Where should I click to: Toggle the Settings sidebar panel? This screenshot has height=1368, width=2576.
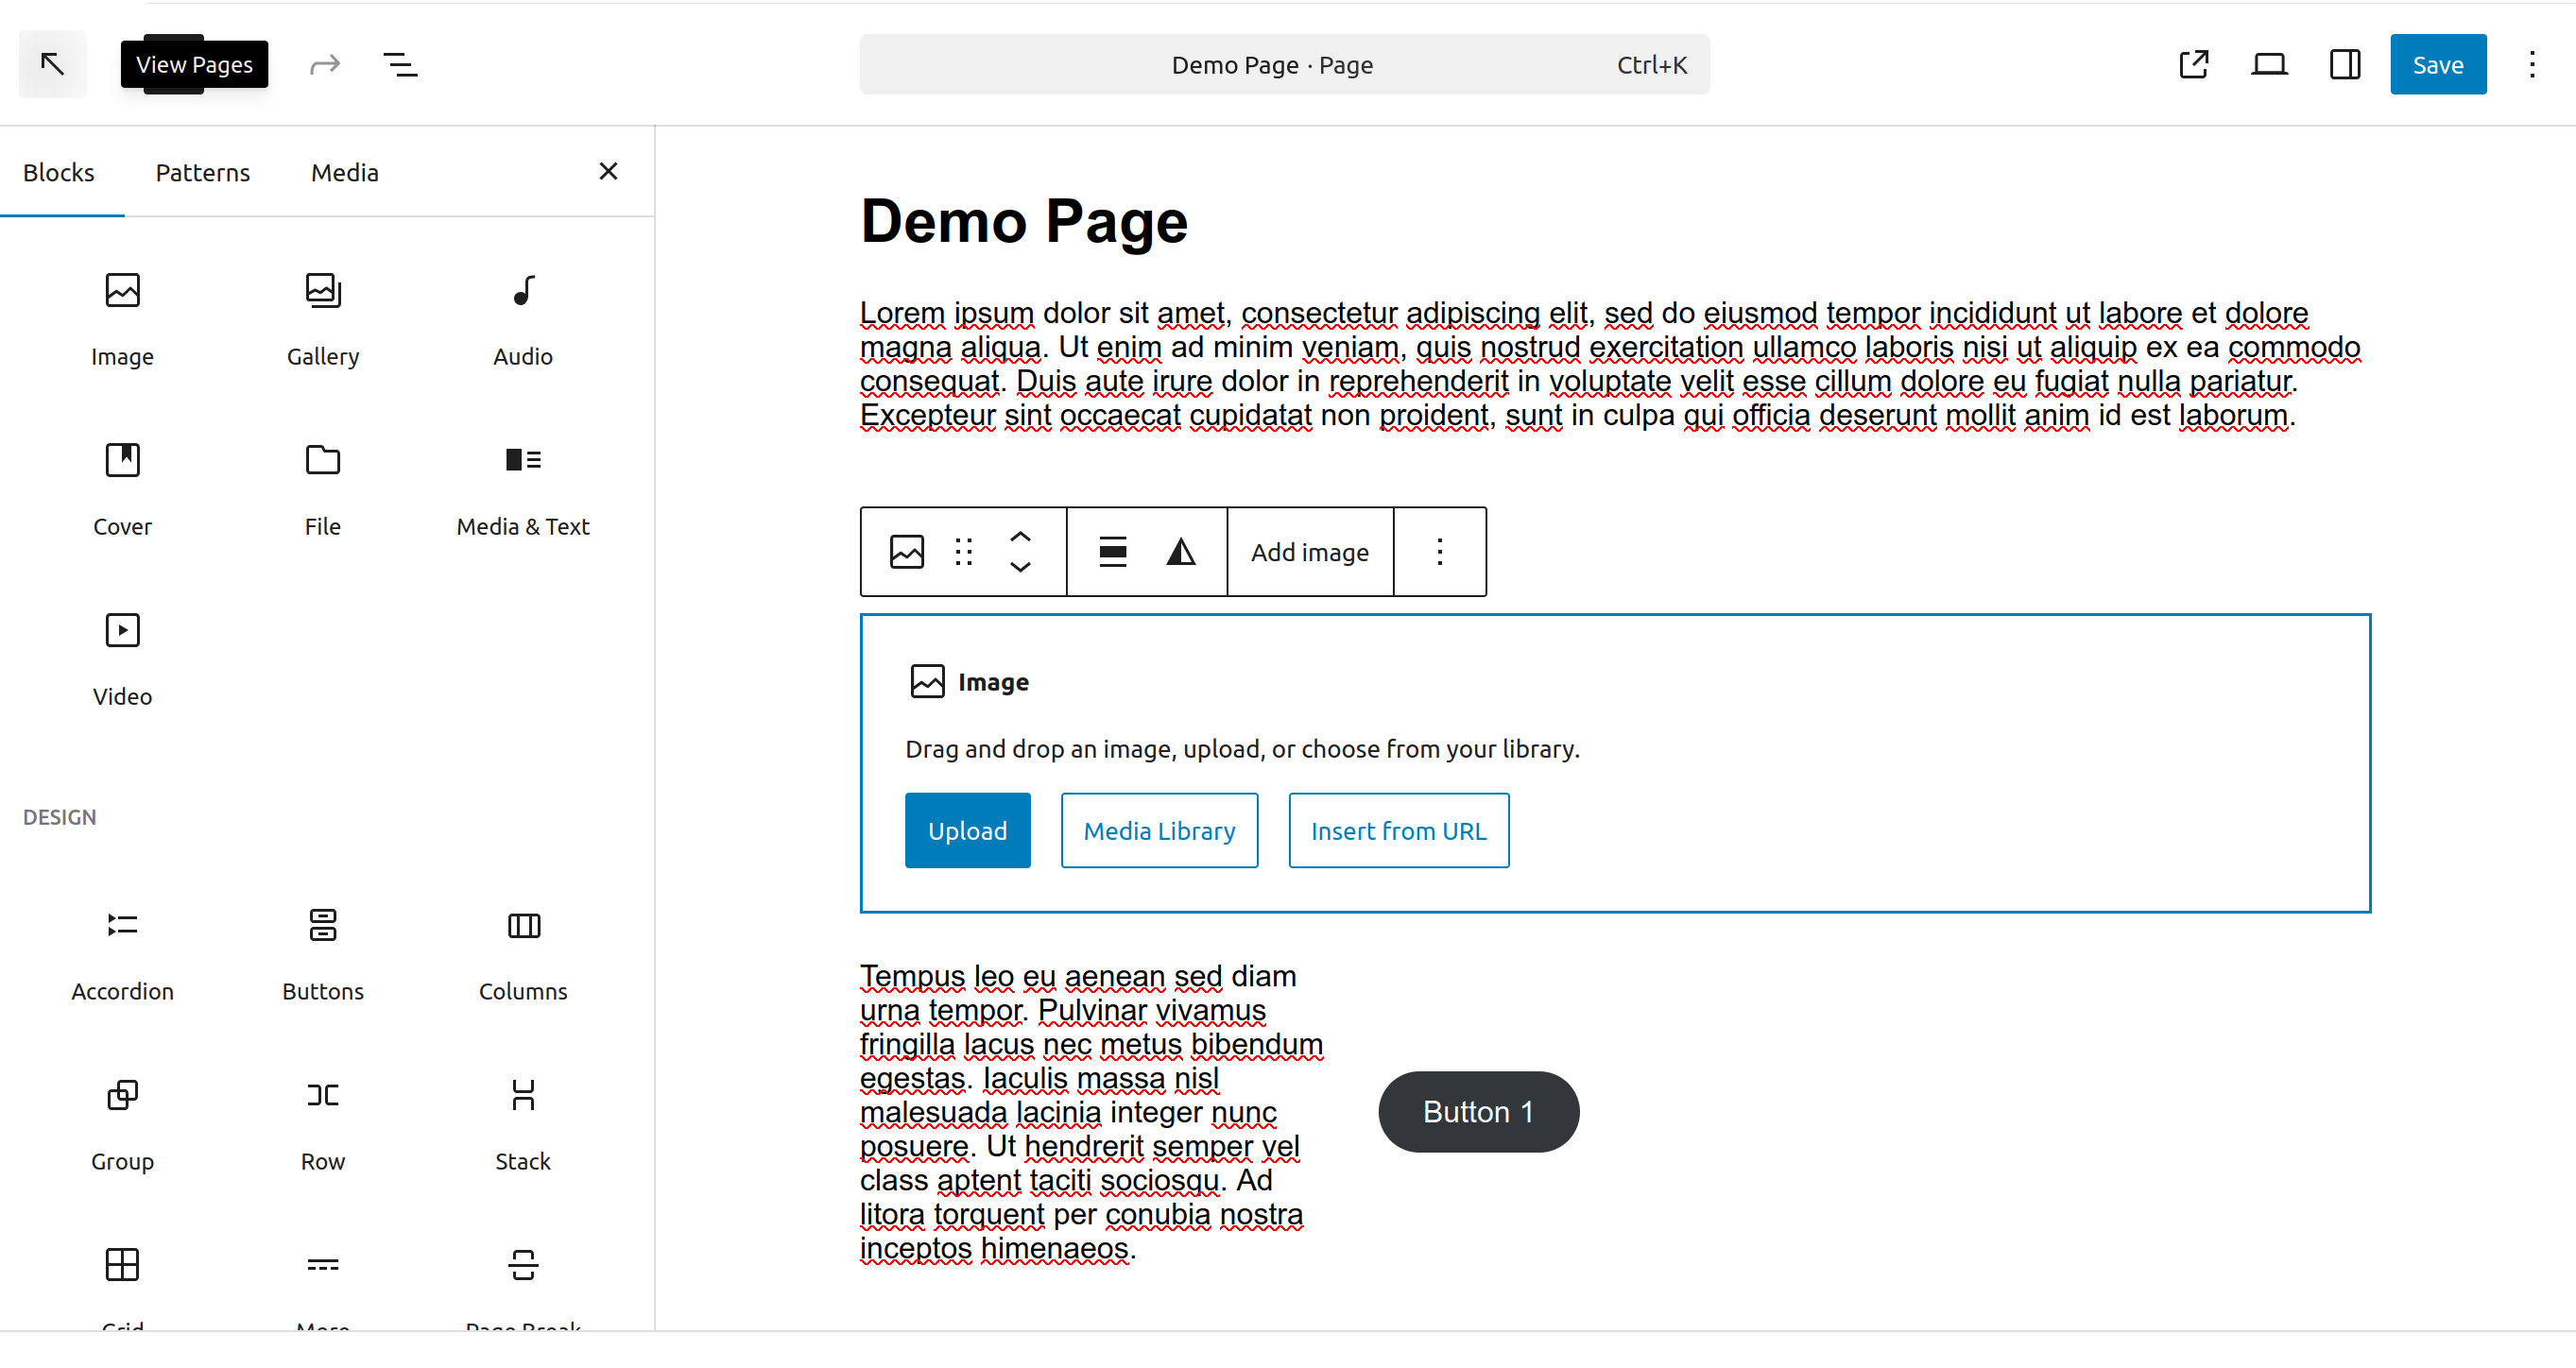[2344, 65]
